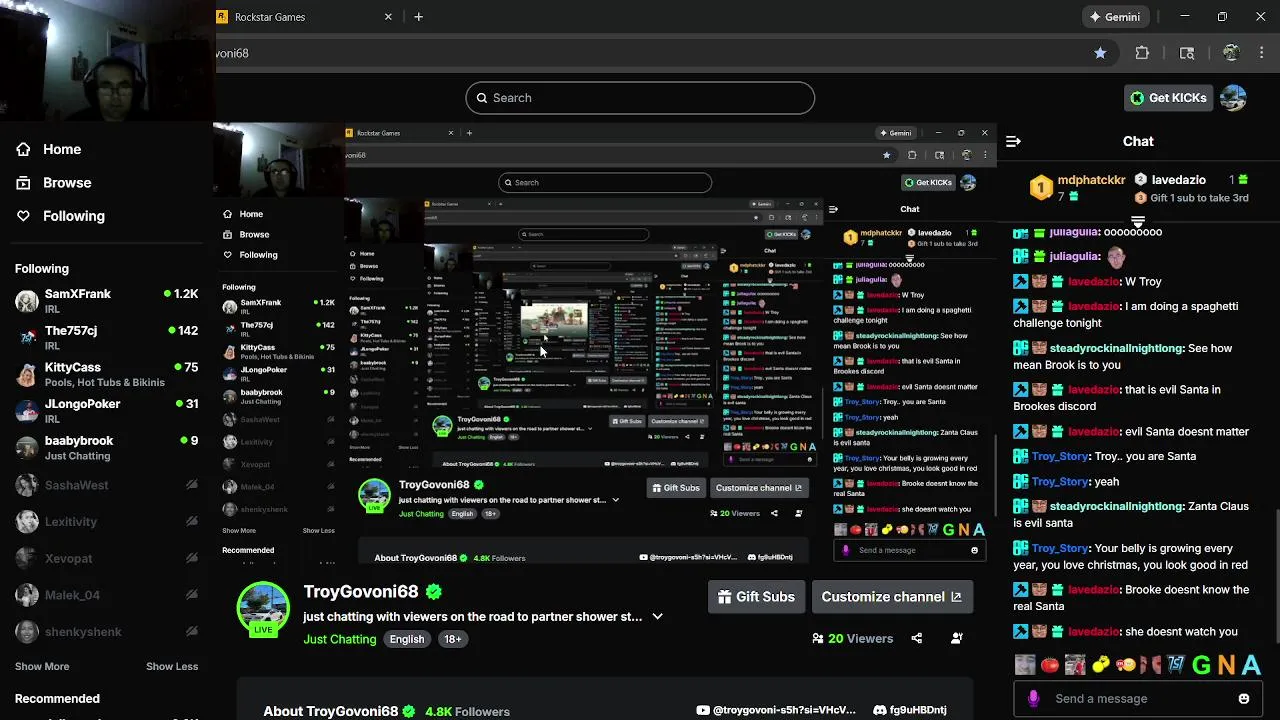Select the Rockstar Games browser tab
Image resolution: width=1280 pixels, height=720 pixels.
tap(305, 17)
